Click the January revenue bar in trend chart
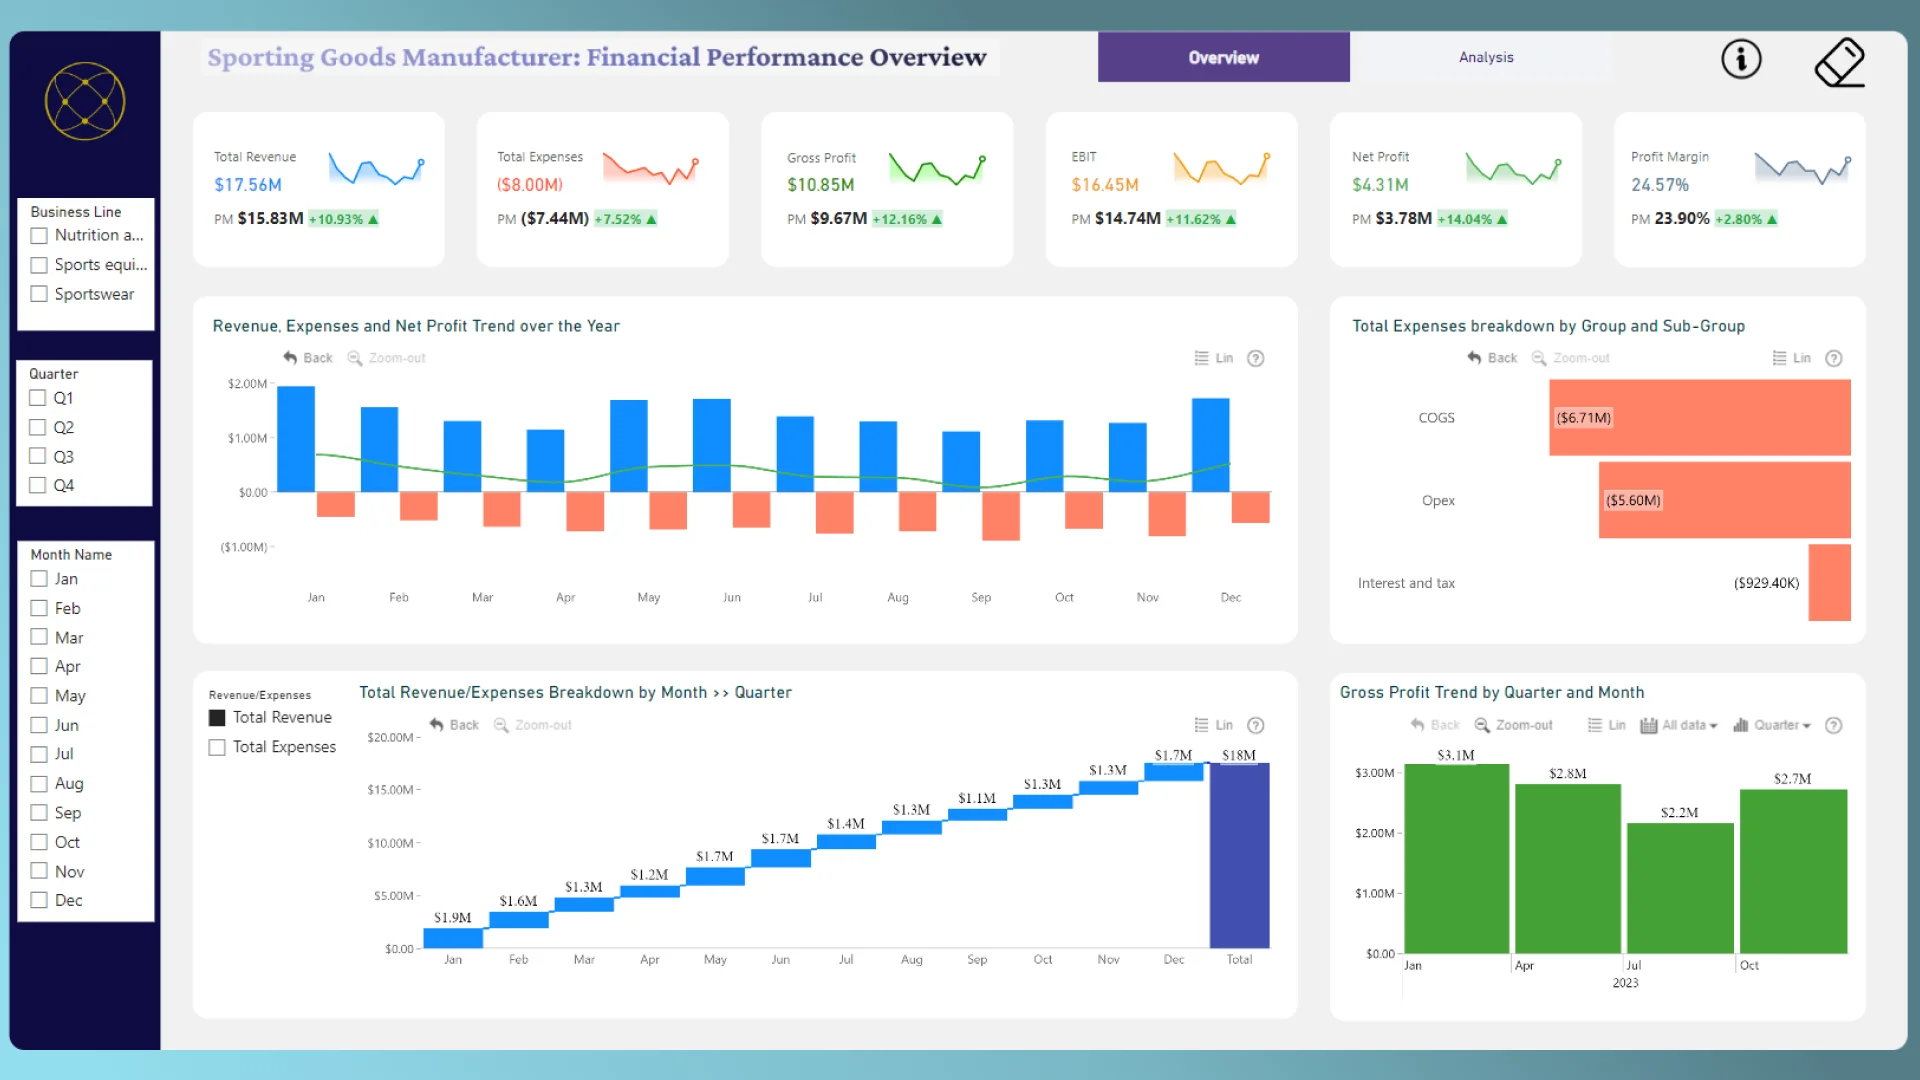 296,439
